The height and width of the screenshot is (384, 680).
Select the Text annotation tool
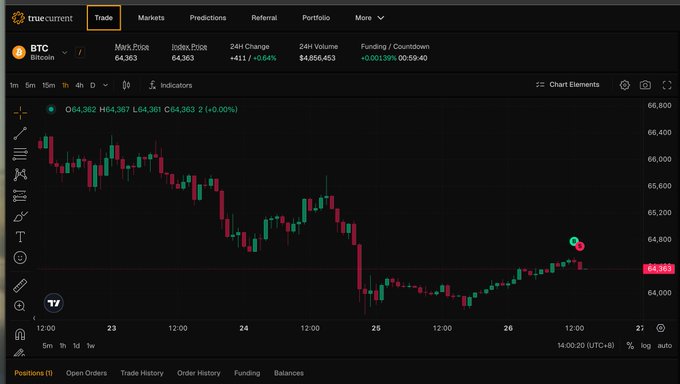point(20,236)
